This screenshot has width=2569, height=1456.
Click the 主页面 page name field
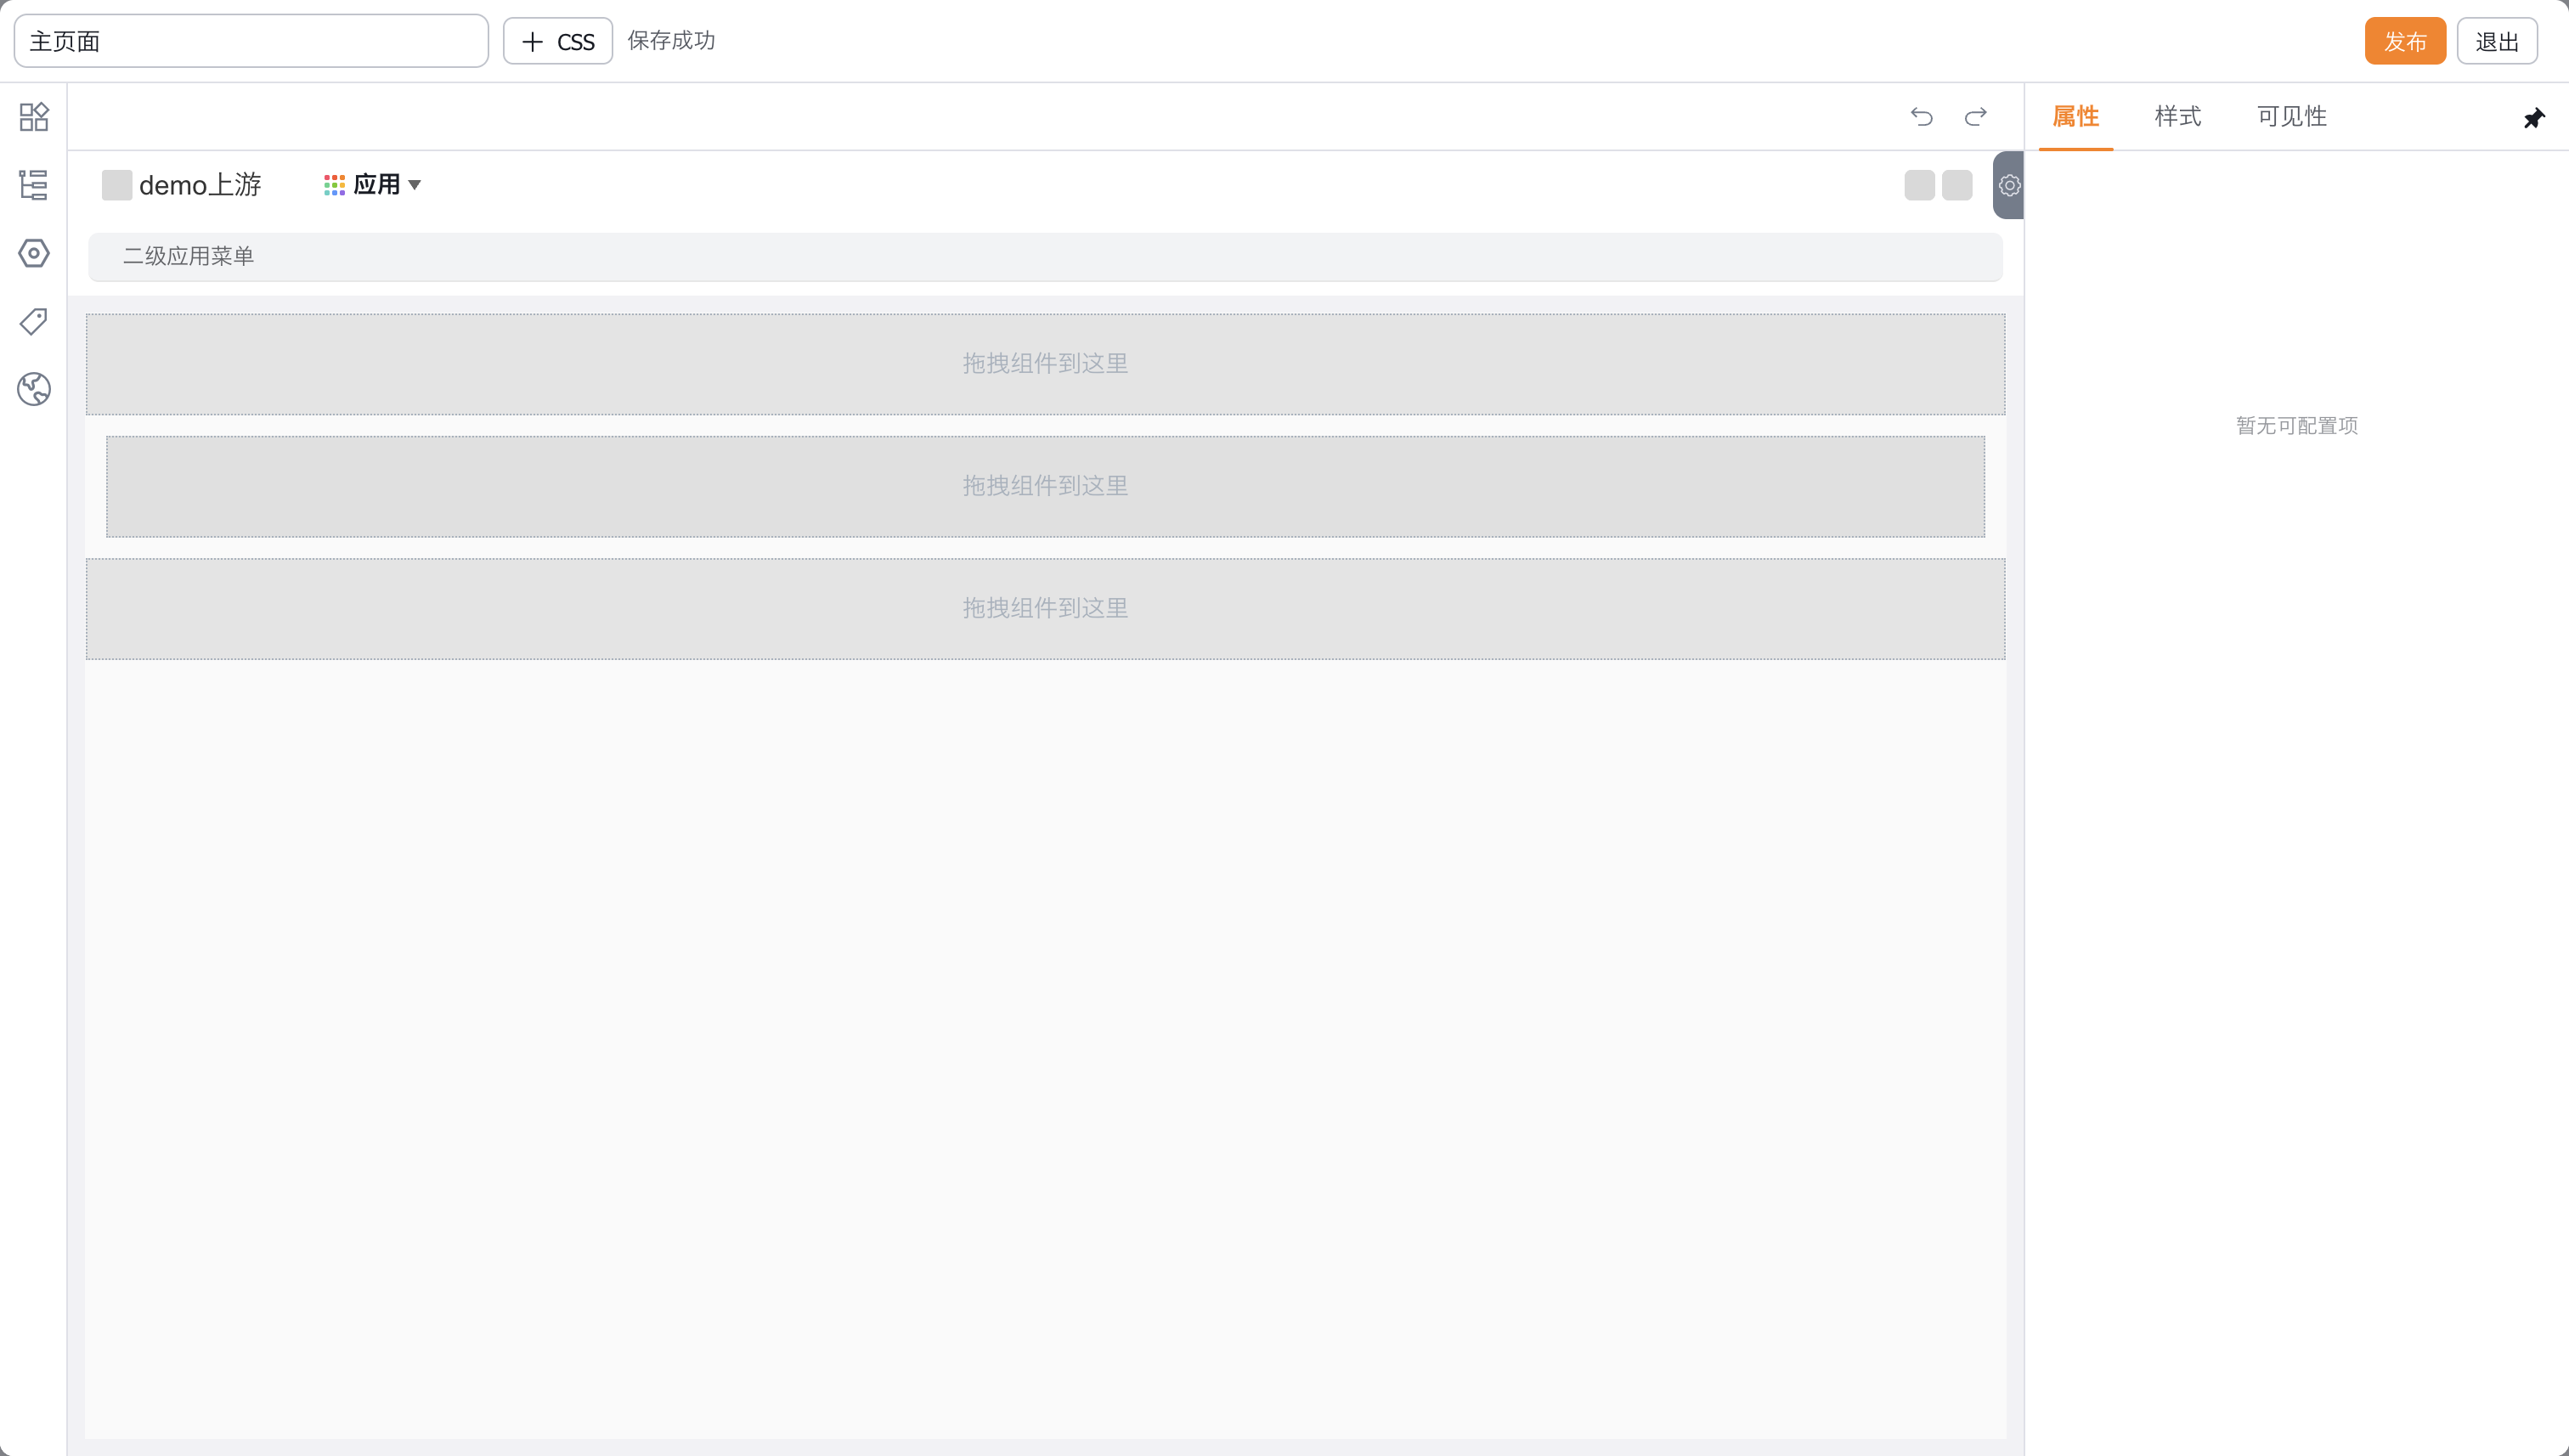pos(250,41)
